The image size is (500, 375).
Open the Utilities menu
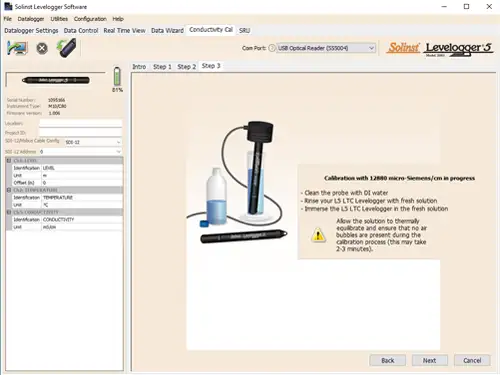click(59, 19)
